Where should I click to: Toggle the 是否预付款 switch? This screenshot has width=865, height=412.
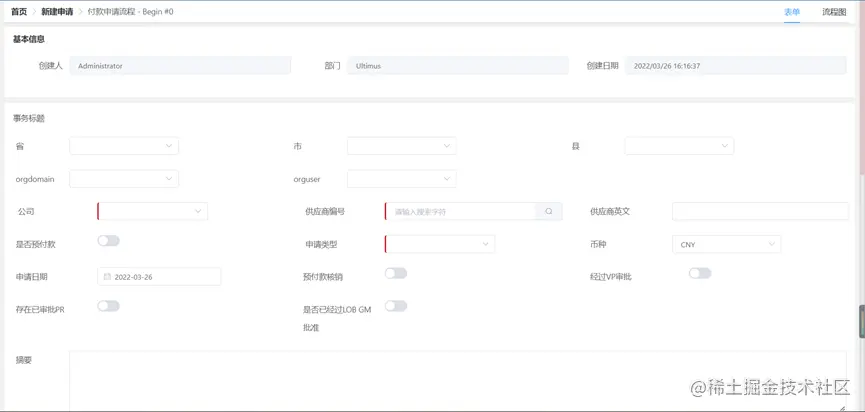tap(109, 240)
